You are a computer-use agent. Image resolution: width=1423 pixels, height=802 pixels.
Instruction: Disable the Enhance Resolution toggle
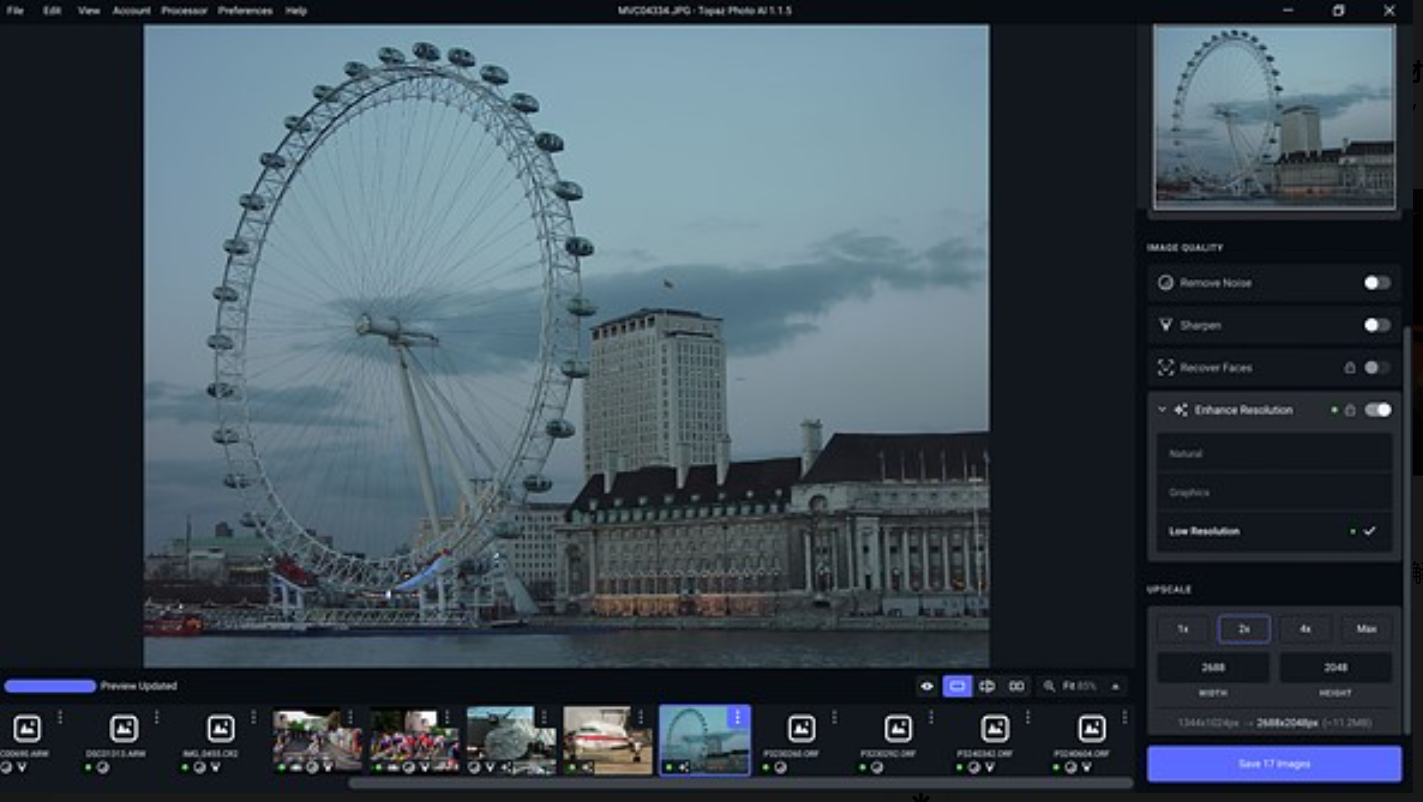1377,410
